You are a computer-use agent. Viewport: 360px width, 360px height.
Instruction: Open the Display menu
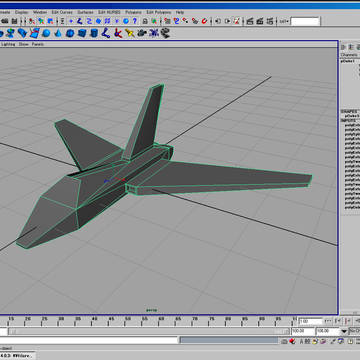click(21, 12)
